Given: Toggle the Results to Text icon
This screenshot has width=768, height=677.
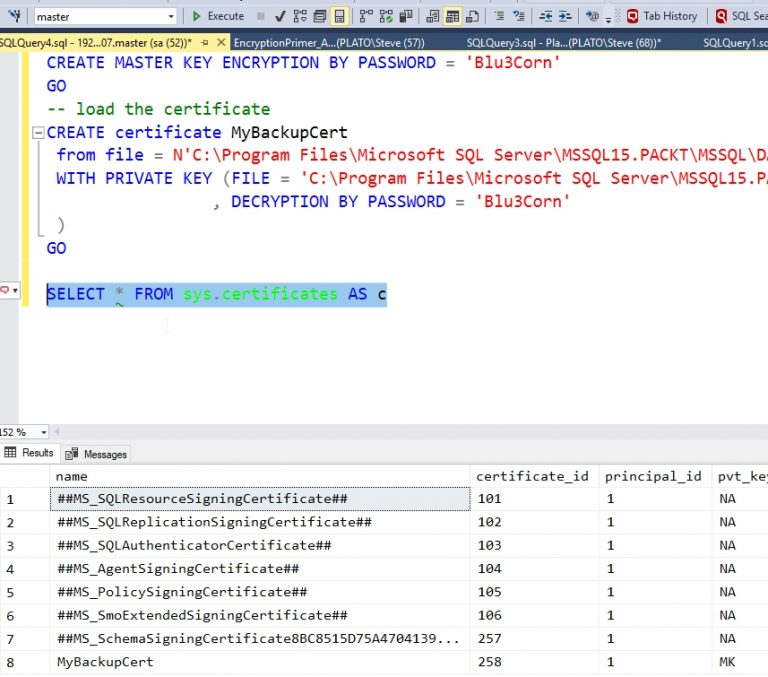Looking at the screenshot, I should coord(431,16).
